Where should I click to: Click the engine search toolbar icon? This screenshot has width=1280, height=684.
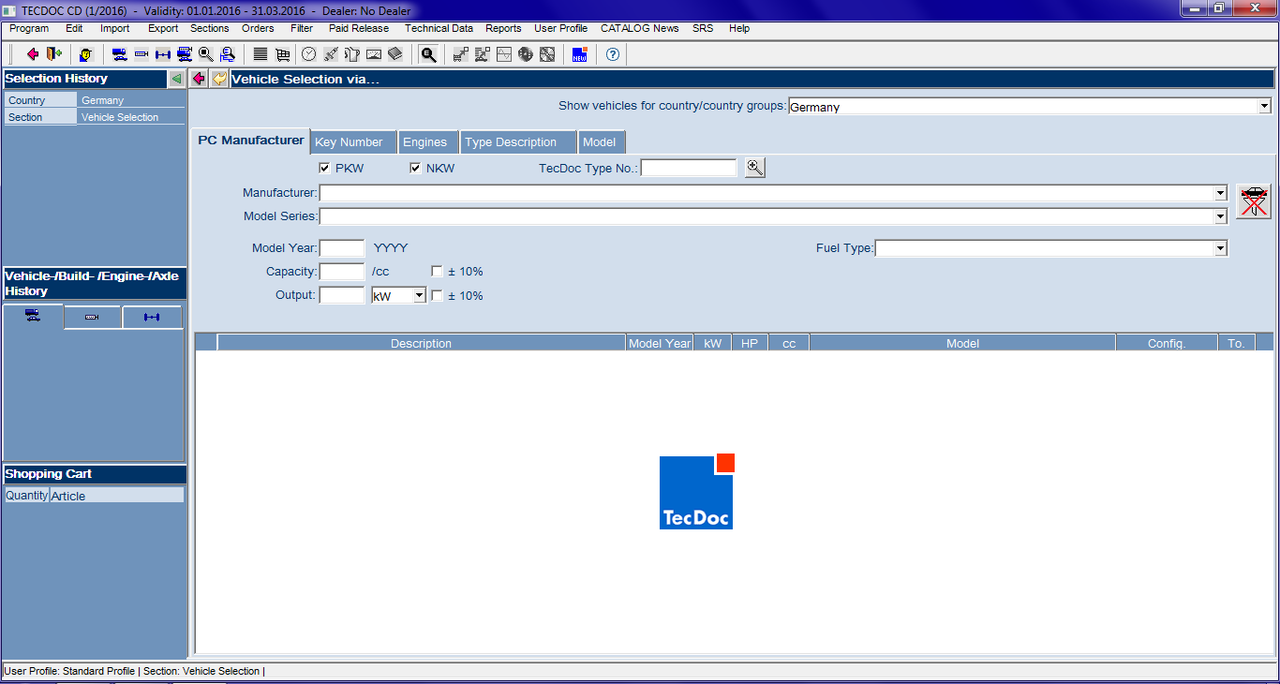click(141, 54)
